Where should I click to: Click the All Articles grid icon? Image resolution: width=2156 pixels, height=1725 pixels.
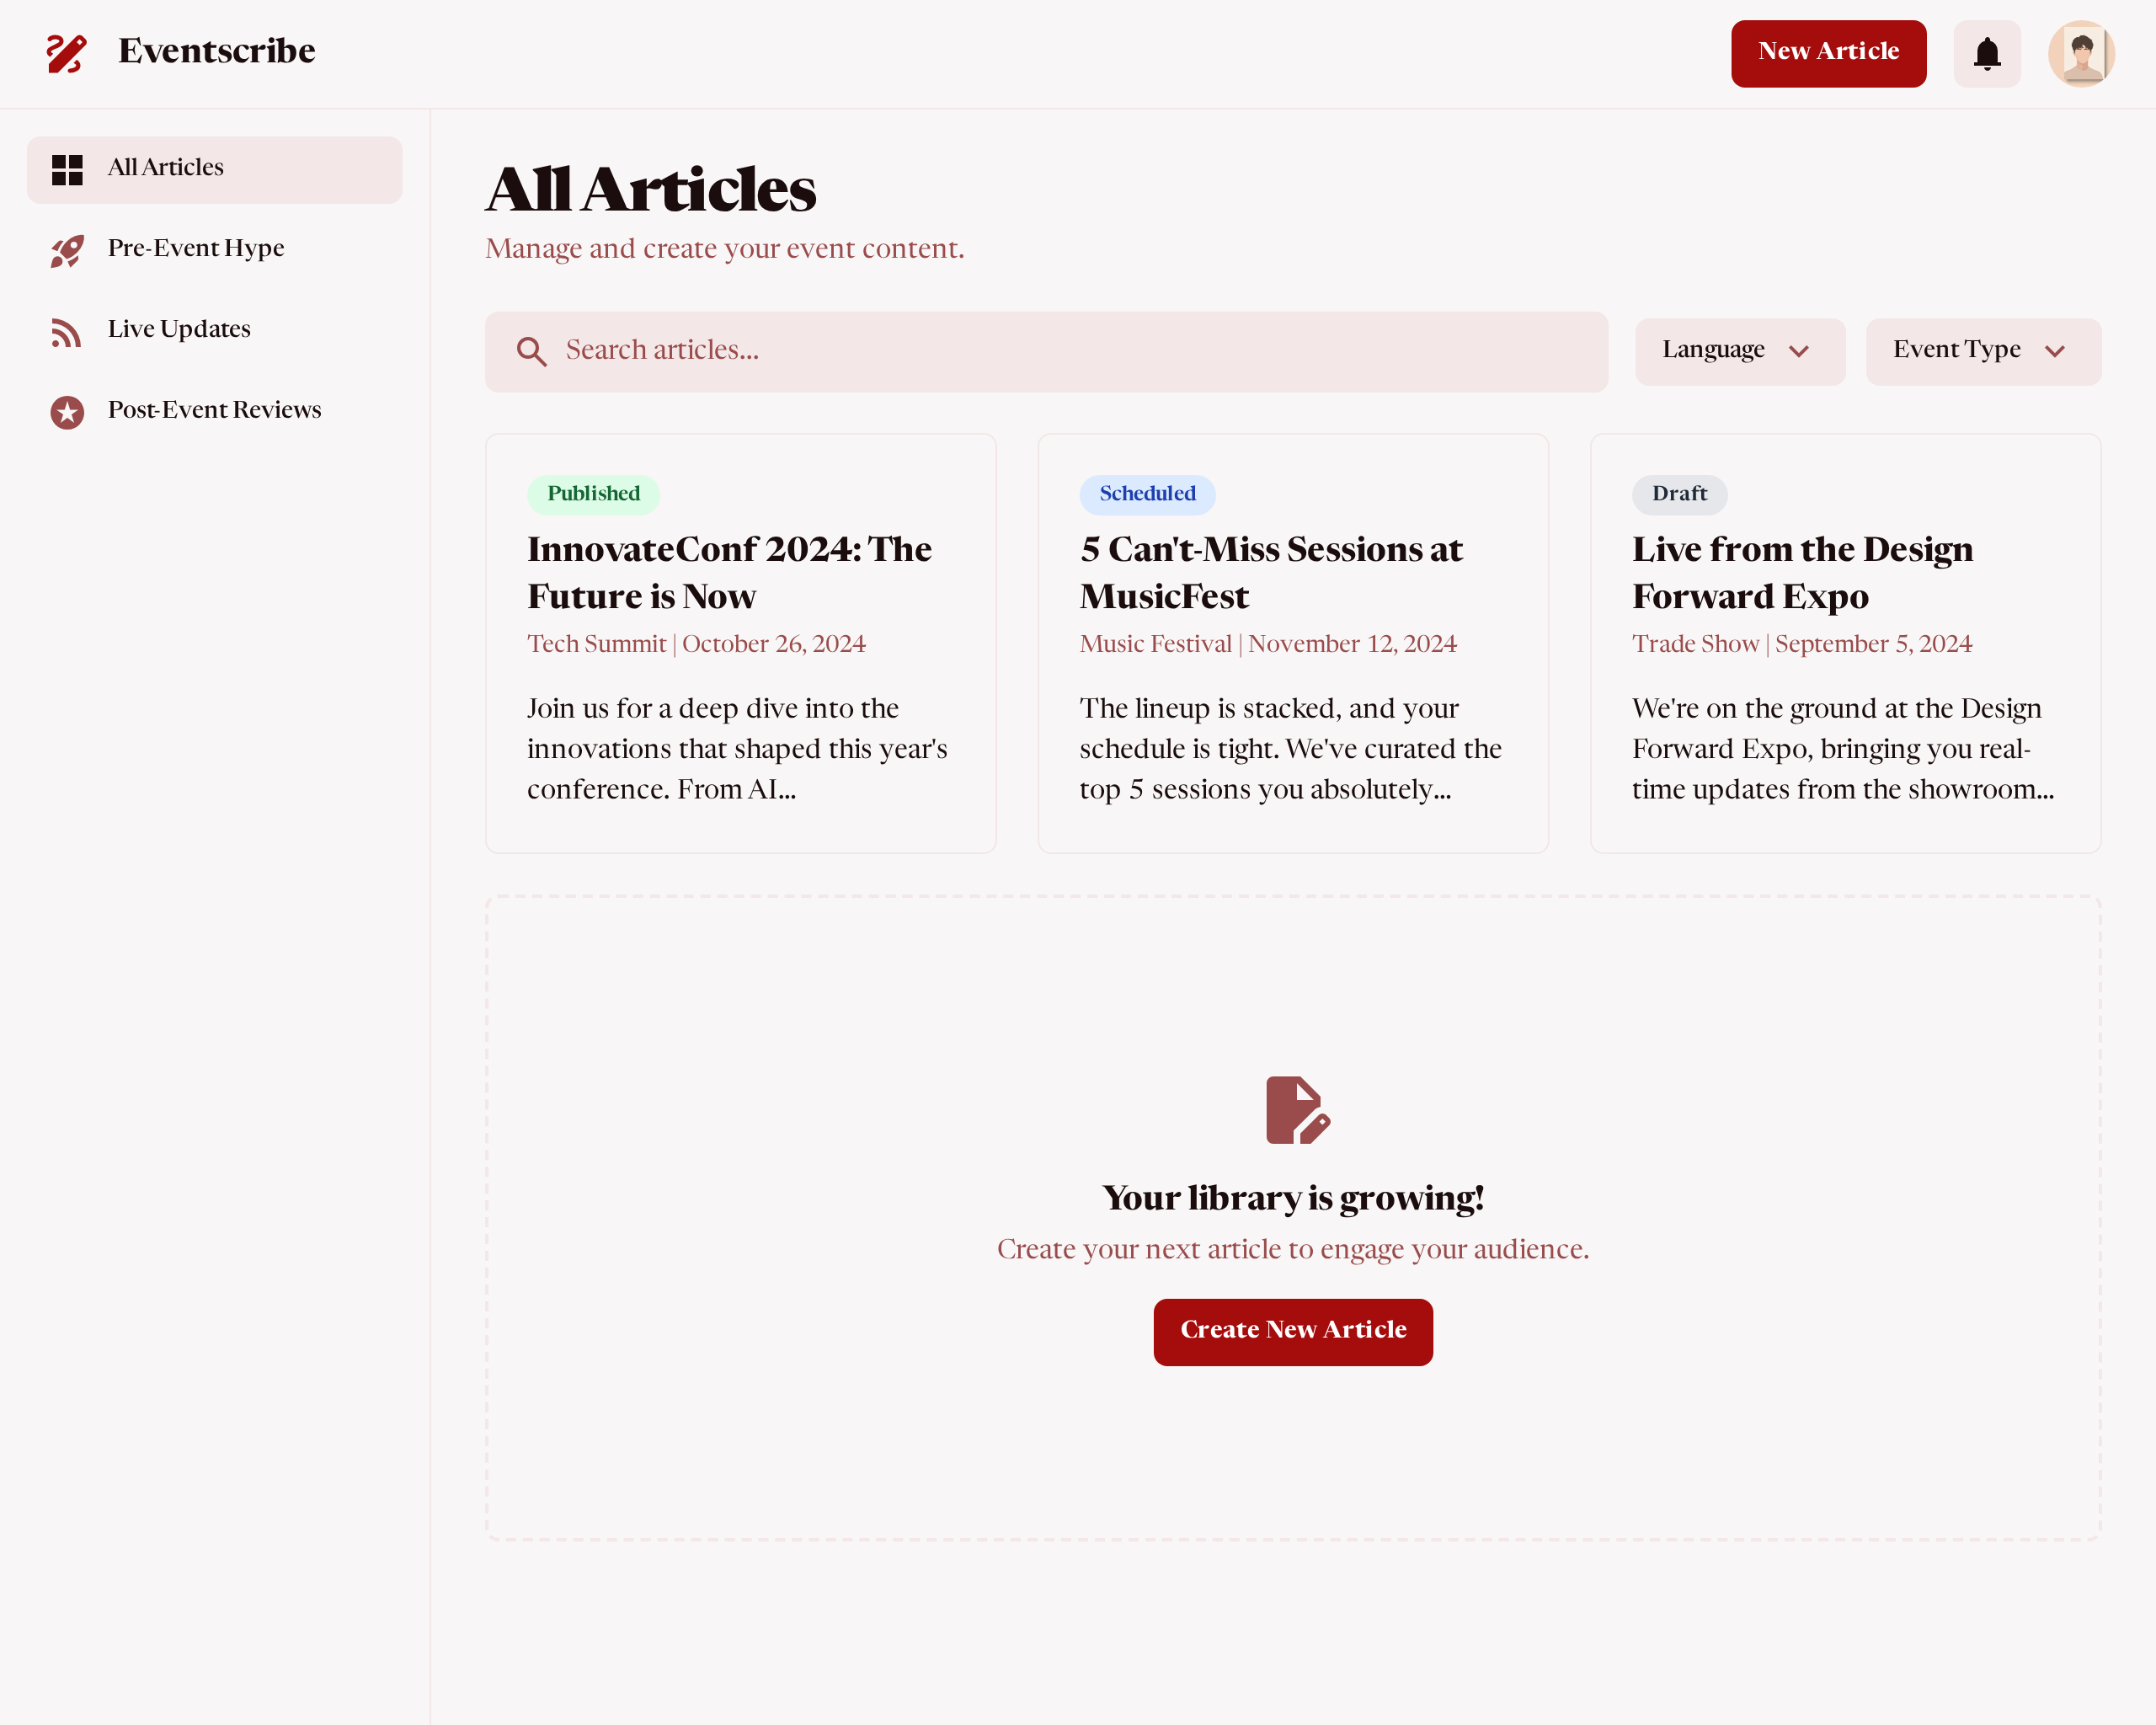(67, 169)
